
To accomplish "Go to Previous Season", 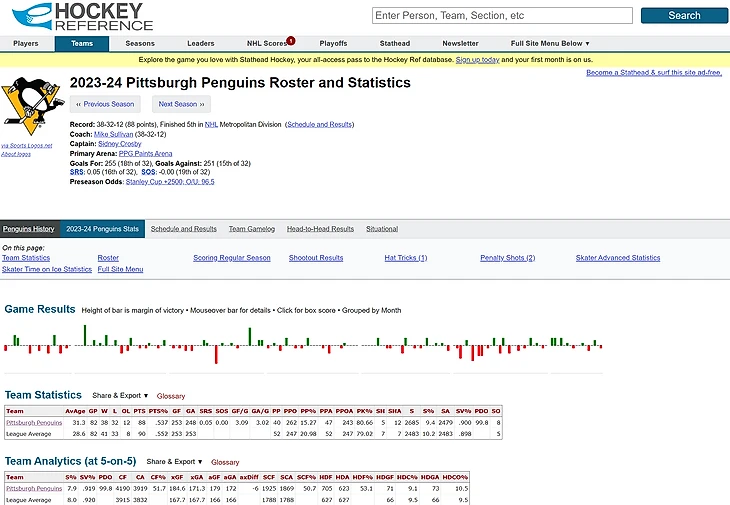I will (105, 104).
